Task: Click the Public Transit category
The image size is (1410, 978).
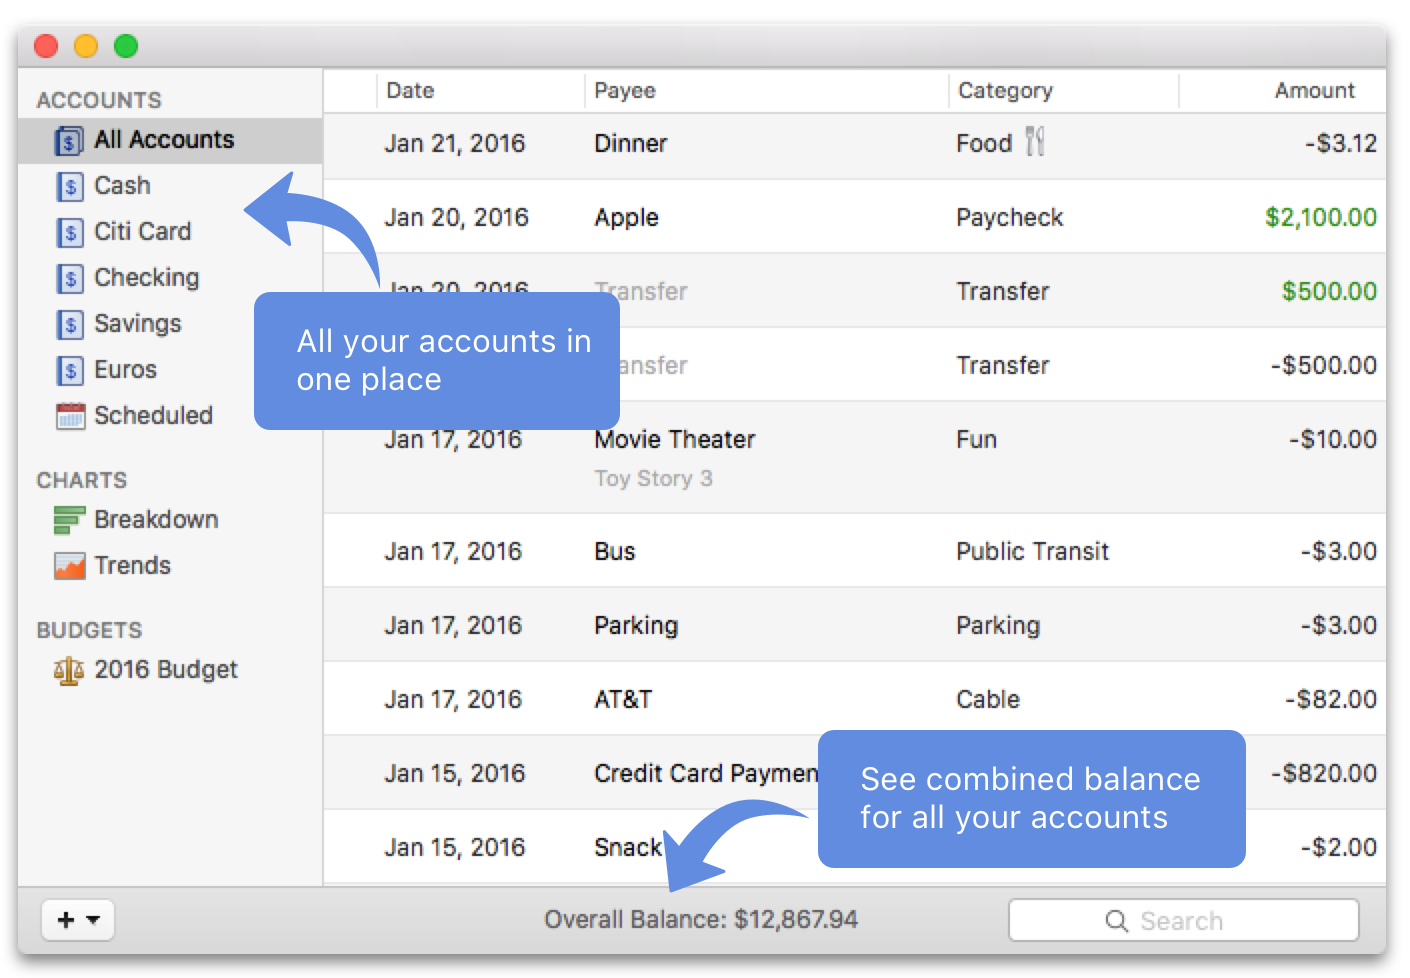Action: pyautogui.click(x=1032, y=552)
